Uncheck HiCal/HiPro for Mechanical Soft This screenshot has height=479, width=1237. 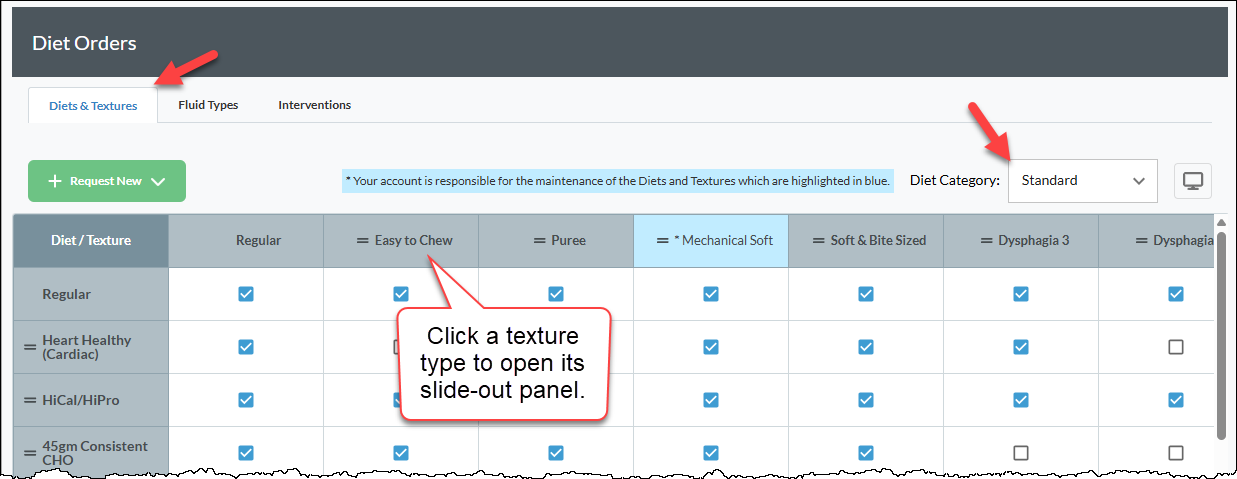[x=711, y=400]
